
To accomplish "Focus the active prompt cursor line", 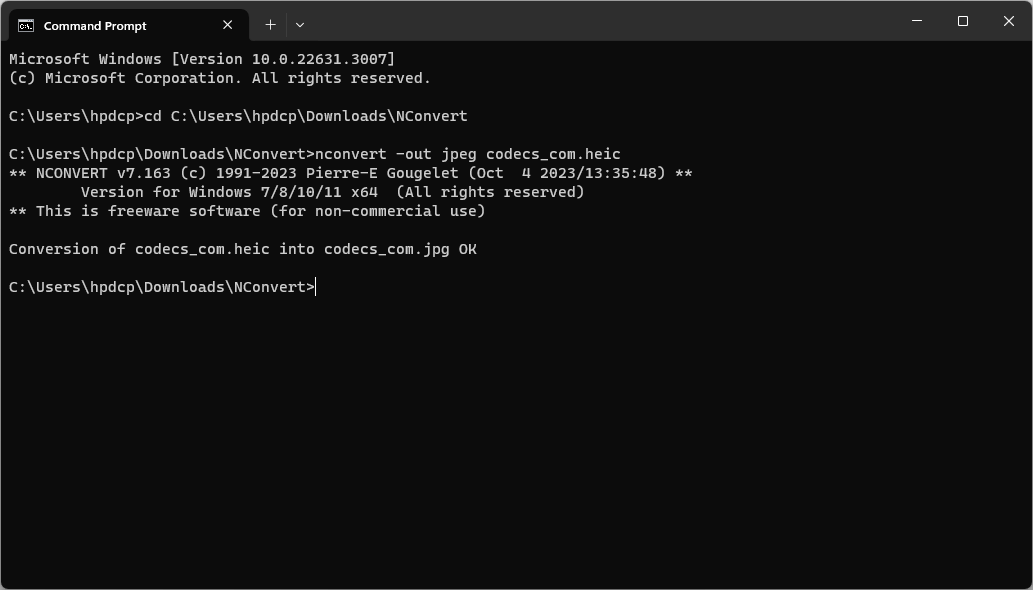I will (x=316, y=287).
